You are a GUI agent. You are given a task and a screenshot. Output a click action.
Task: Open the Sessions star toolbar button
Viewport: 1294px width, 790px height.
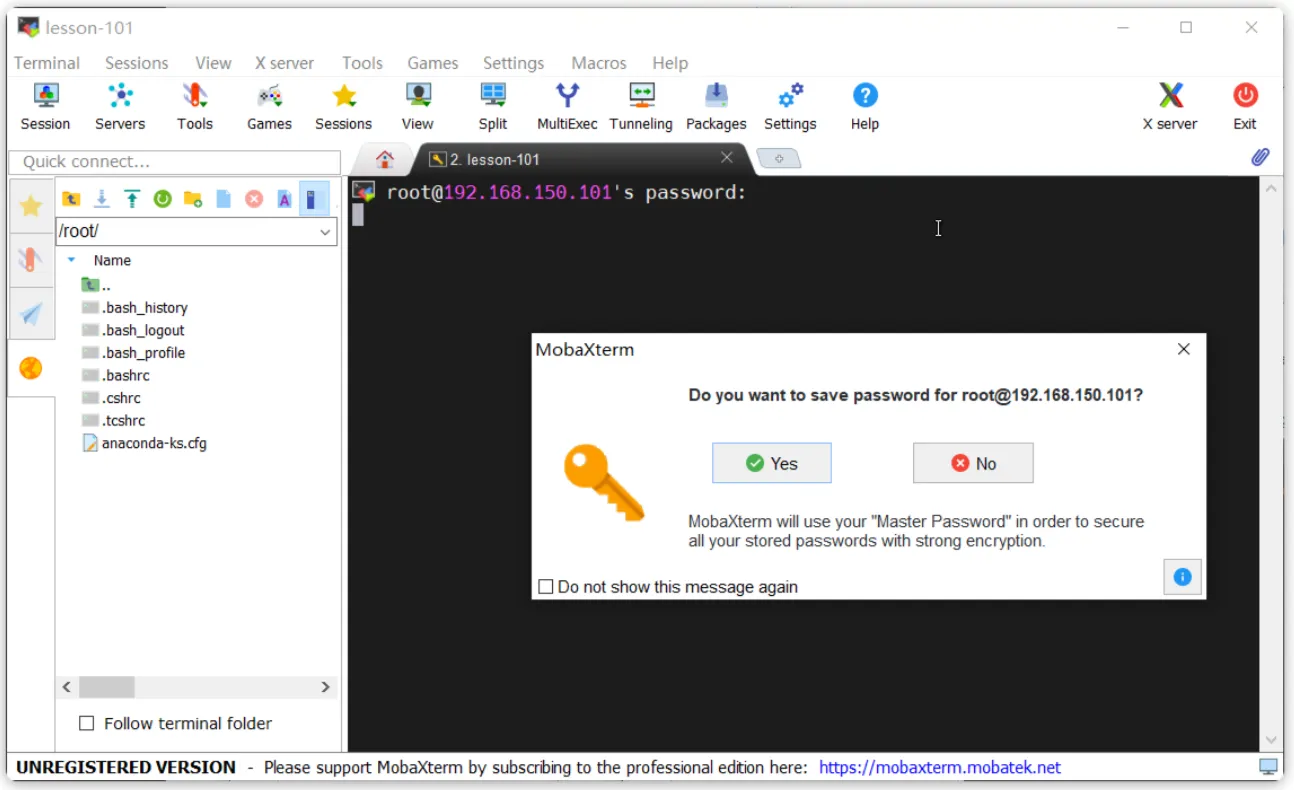pyautogui.click(x=343, y=107)
